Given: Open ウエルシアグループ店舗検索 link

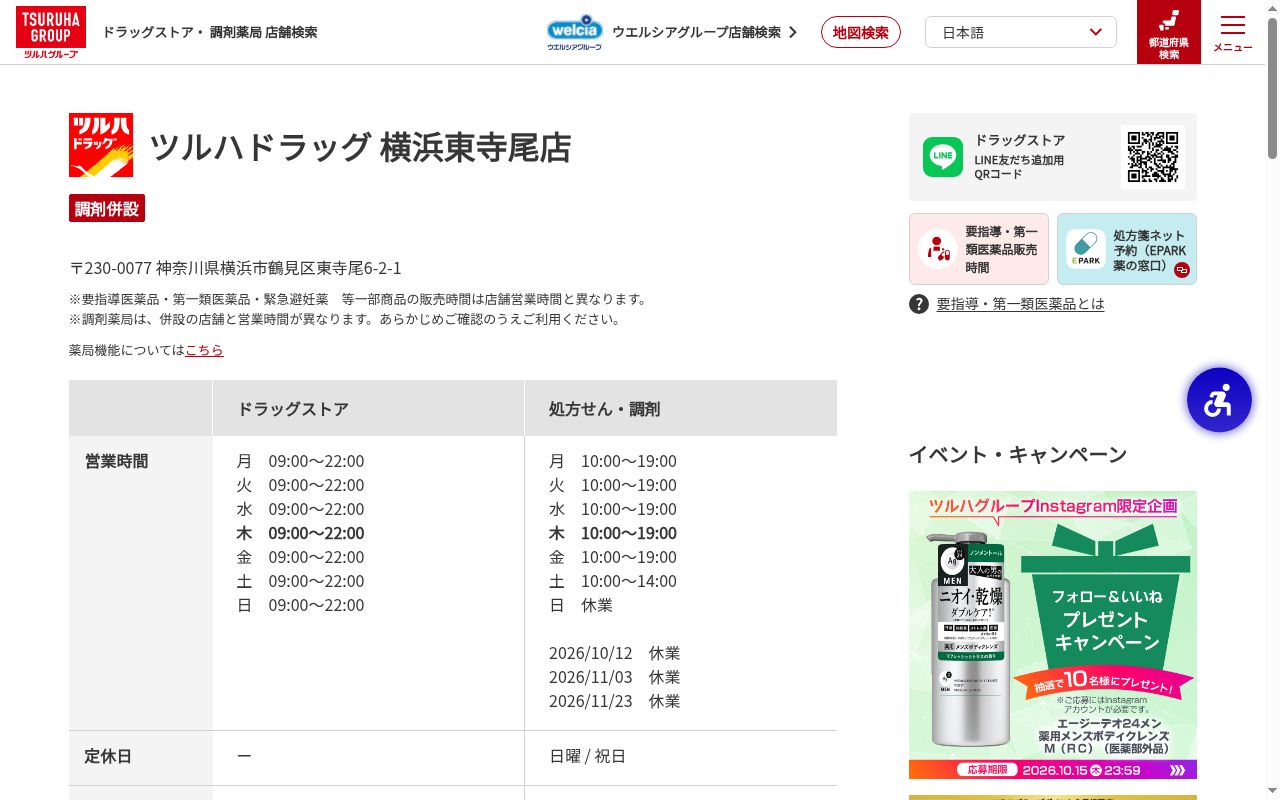Looking at the screenshot, I should 696,32.
